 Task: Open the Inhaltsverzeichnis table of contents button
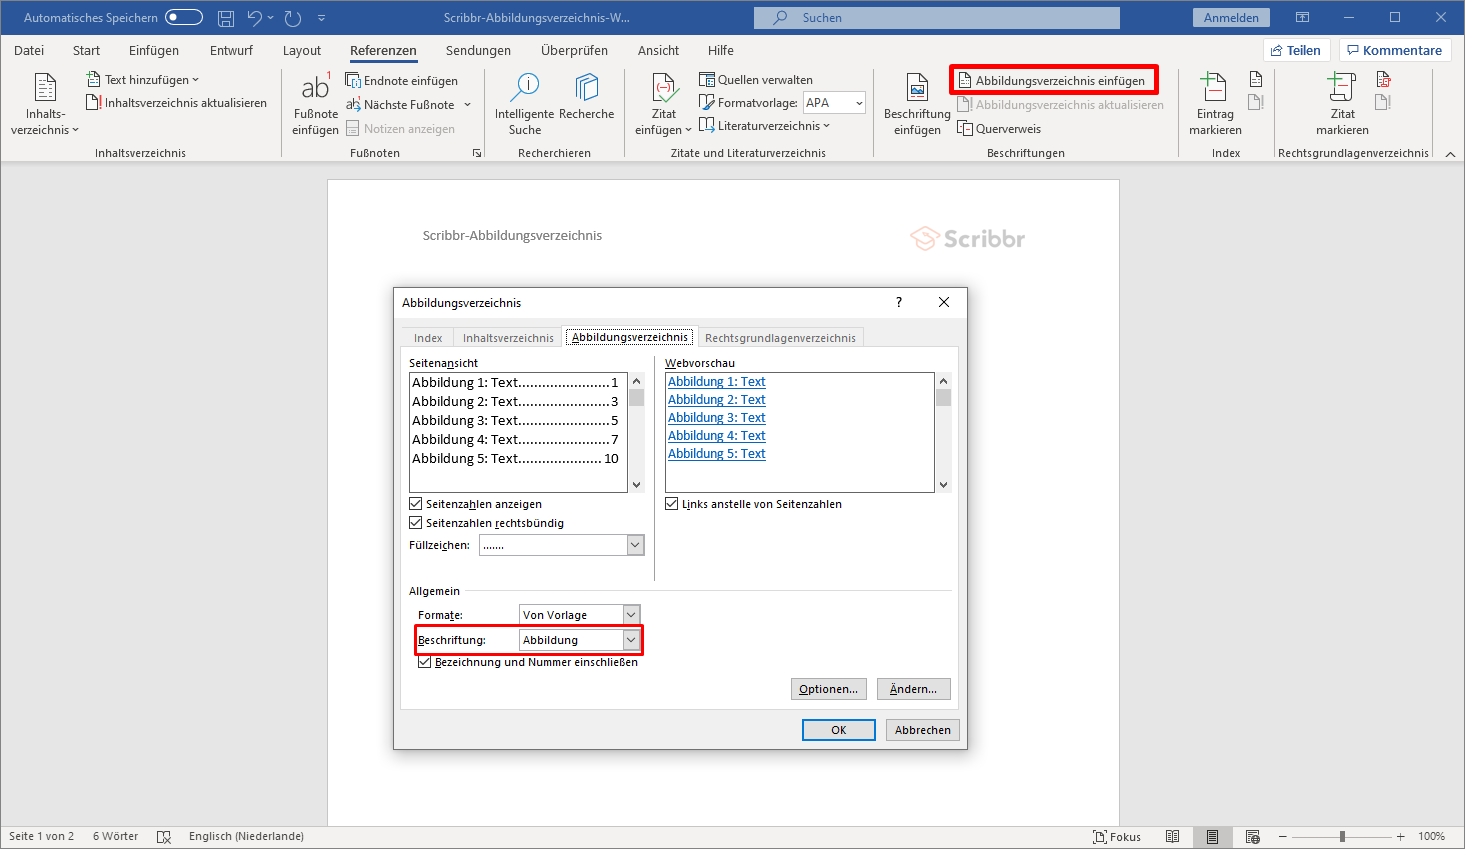click(45, 104)
